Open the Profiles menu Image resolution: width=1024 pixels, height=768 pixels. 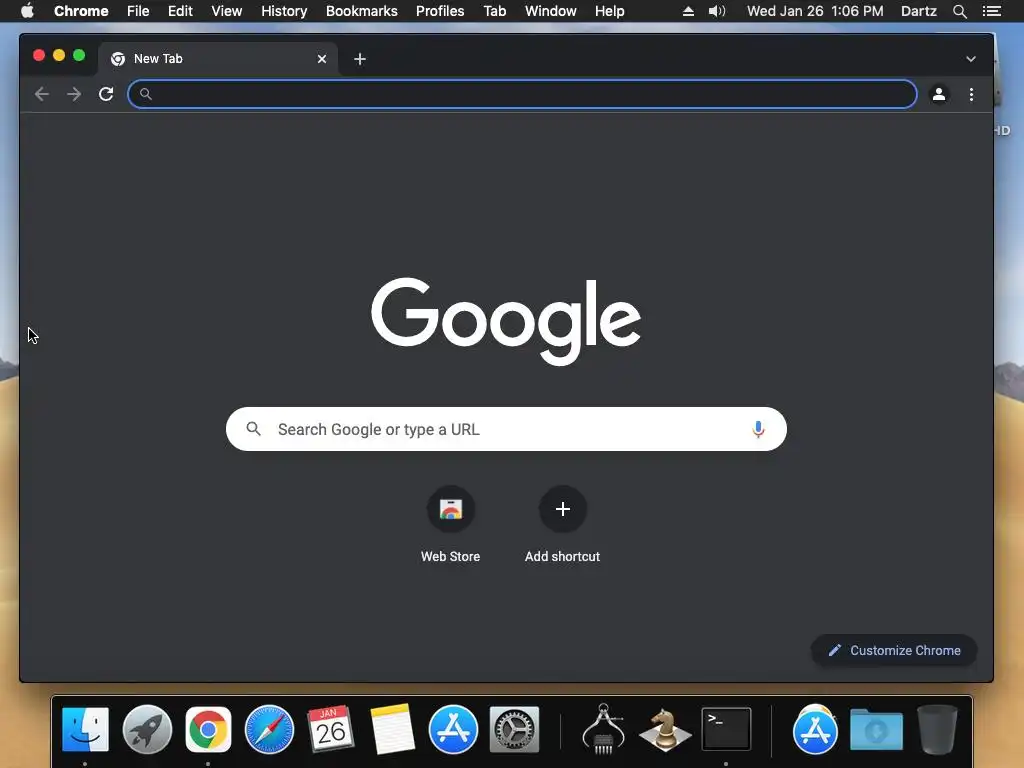click(440, 11)
